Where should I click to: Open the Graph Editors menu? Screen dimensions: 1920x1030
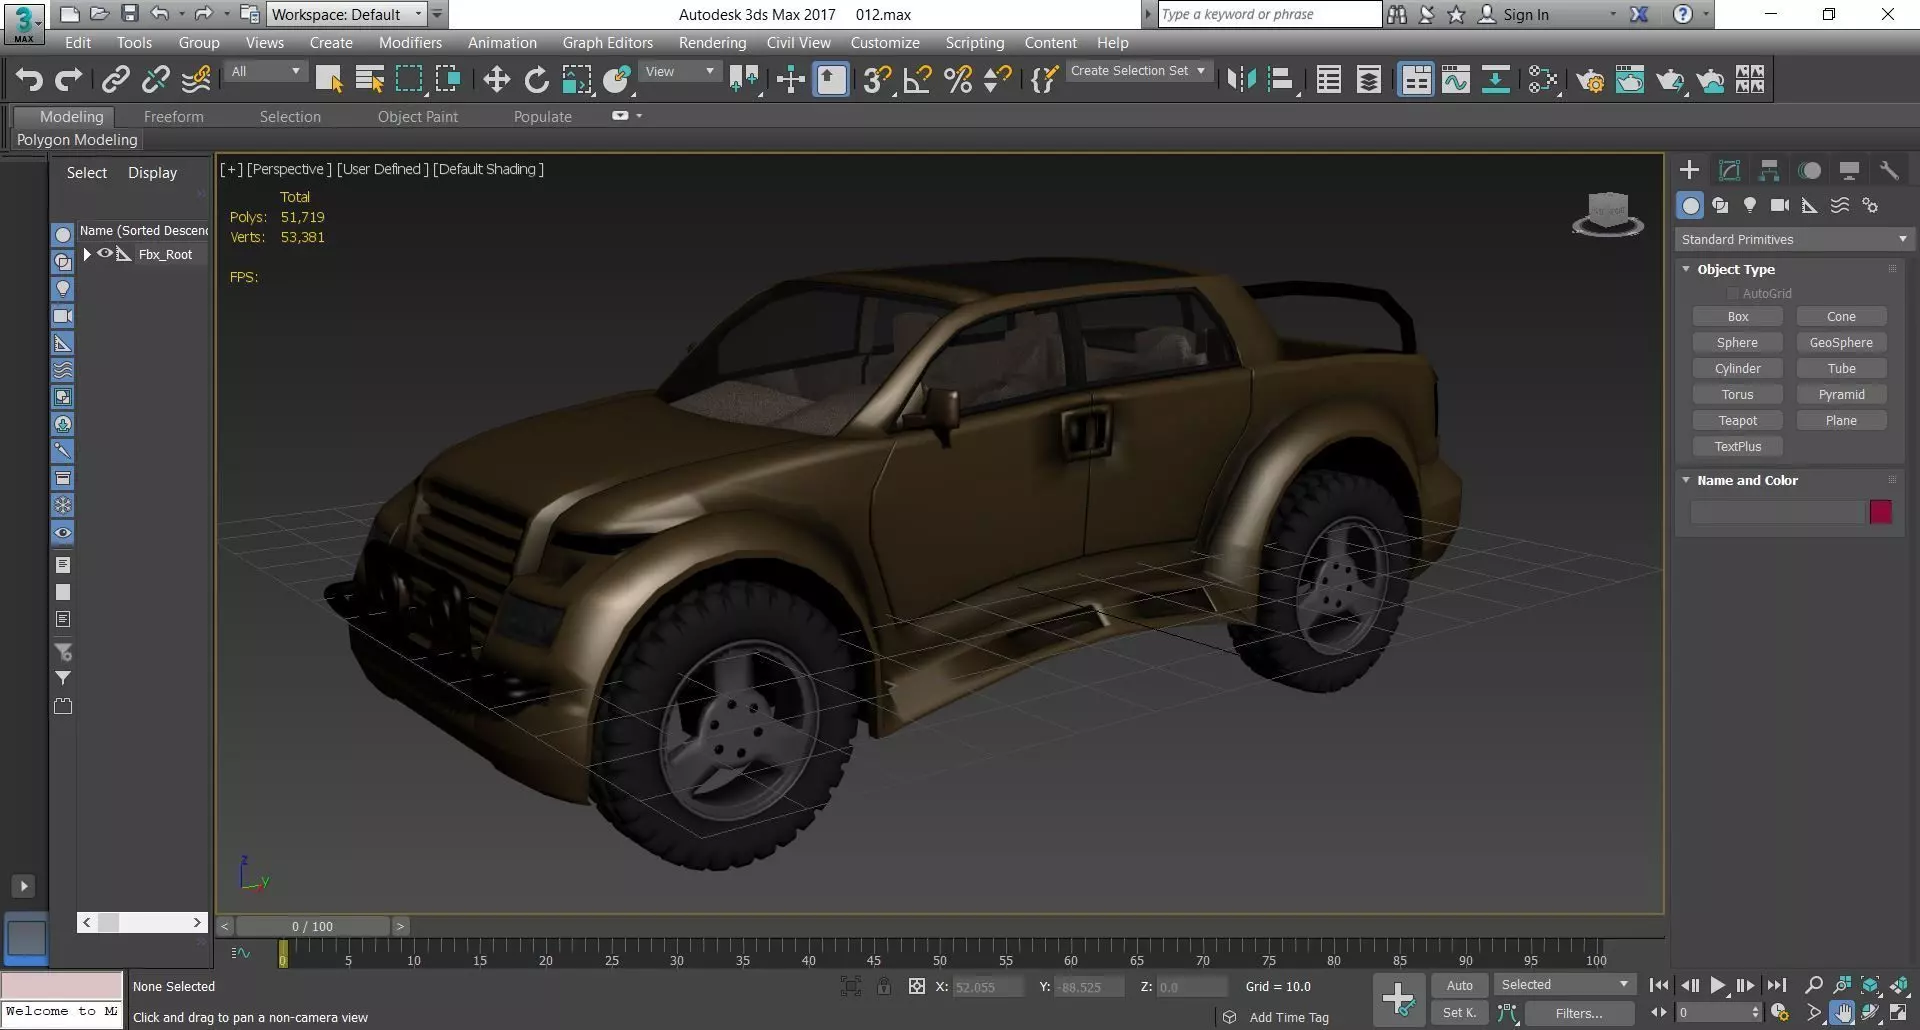[x=607, y=43]
